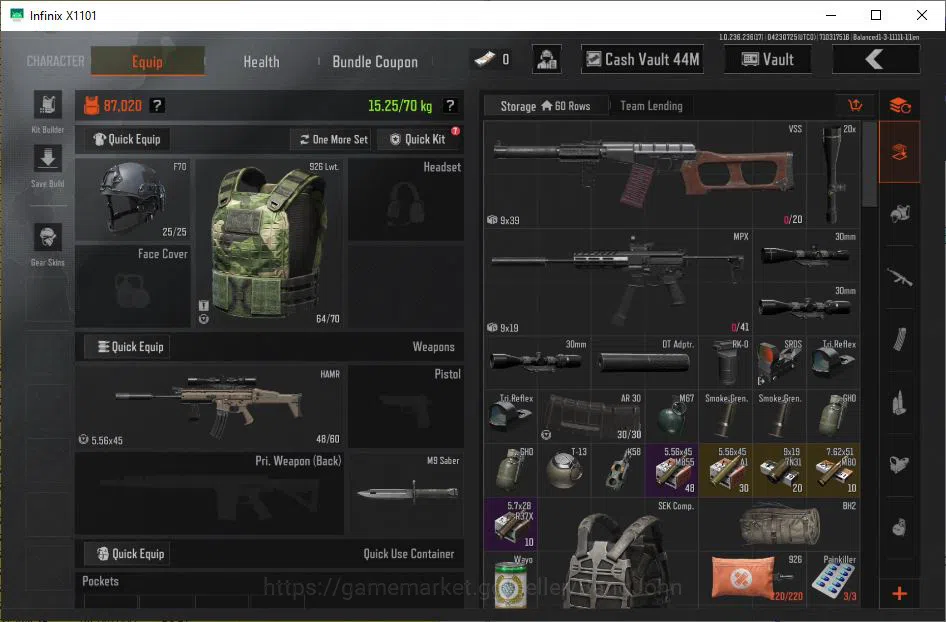
Task: Click the empty Headset slot
Action: click(x=405, y=200)
